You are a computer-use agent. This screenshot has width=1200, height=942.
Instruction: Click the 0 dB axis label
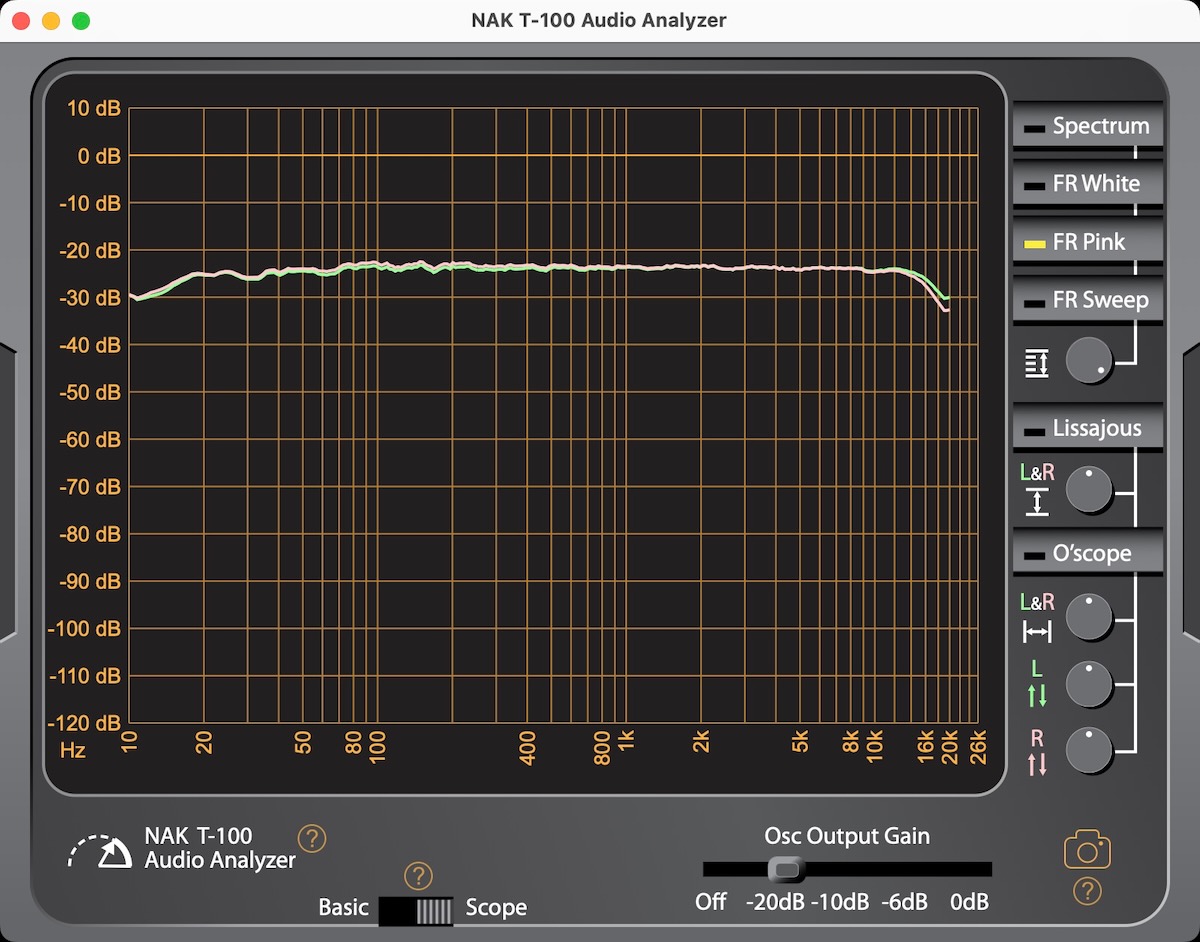point(98,156)
